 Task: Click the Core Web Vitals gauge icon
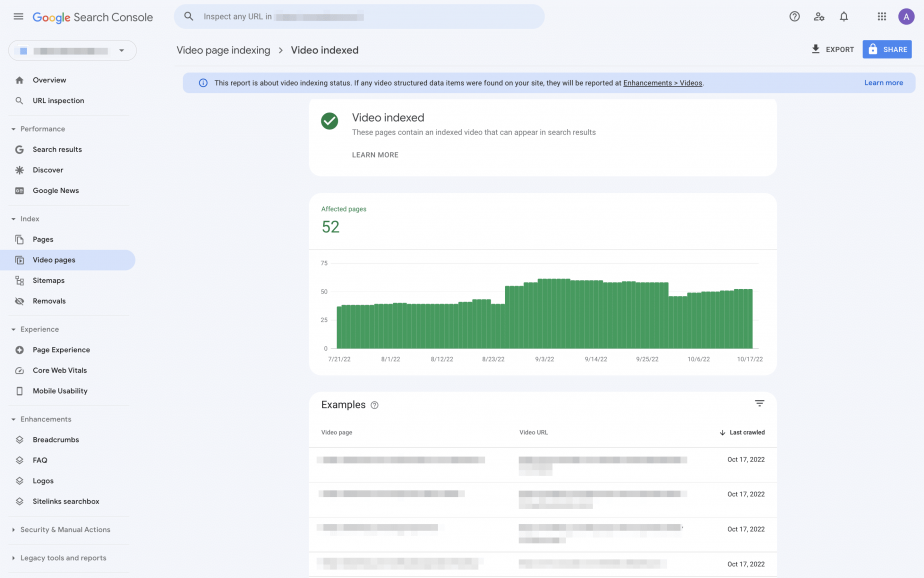pos(19,371)
